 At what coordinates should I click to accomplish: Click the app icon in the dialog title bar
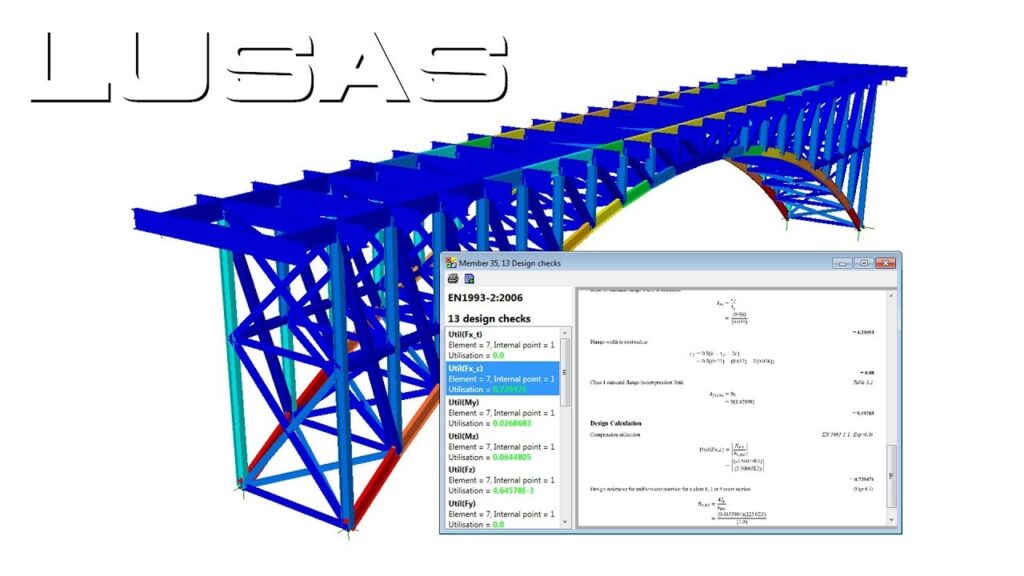click(451, 262)
